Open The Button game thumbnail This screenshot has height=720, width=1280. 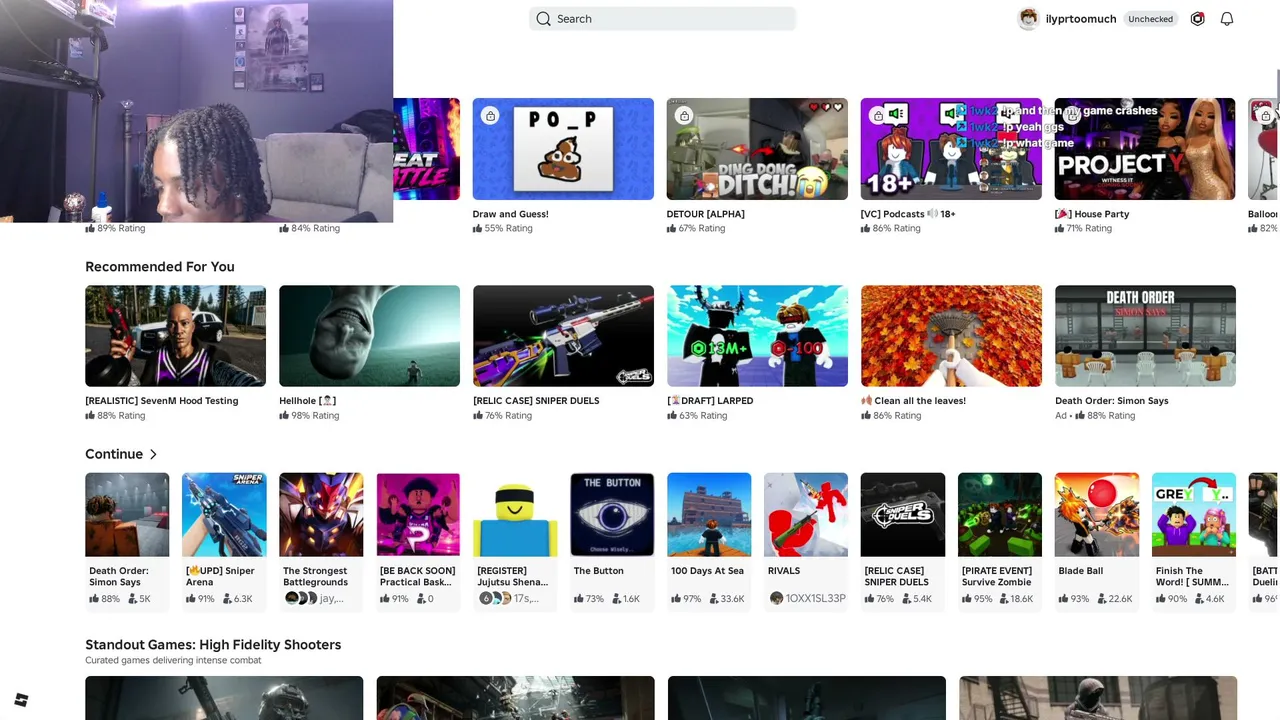[612, 515]
